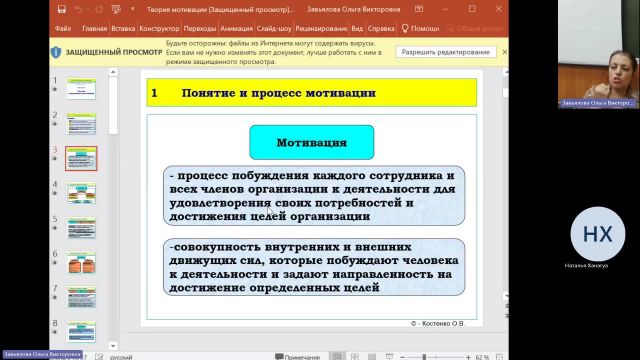Click the first definition text box about процесс побуждения
The image size is (640, 360).
[313, 196]
